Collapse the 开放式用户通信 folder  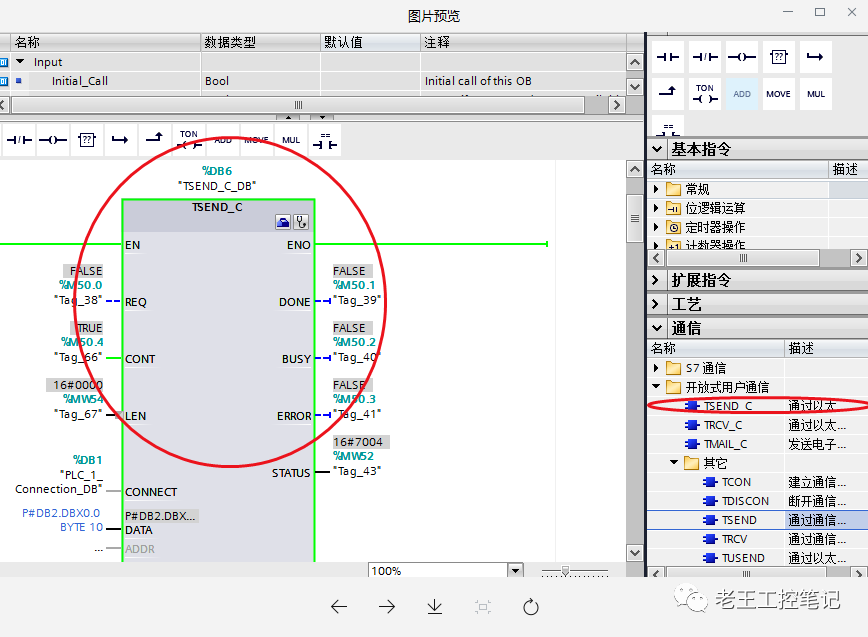coord(657,386)
